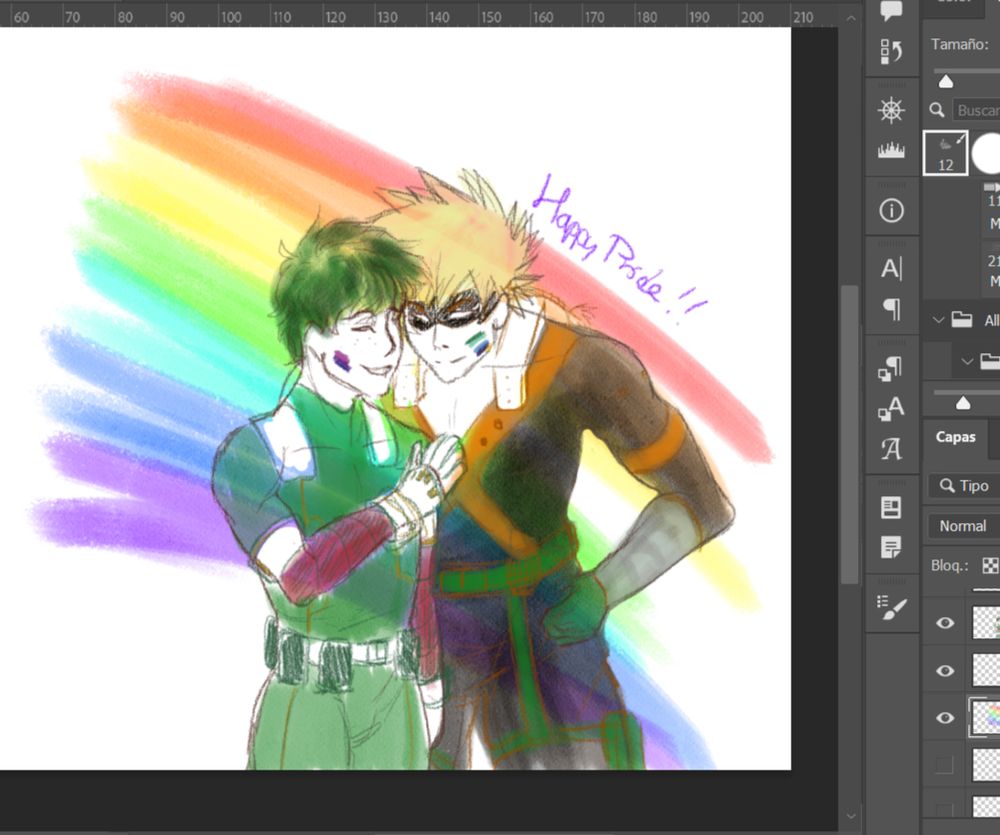Click the Buscar brush search field
This screenshot has height=835, width=1000.
(976, 110)
